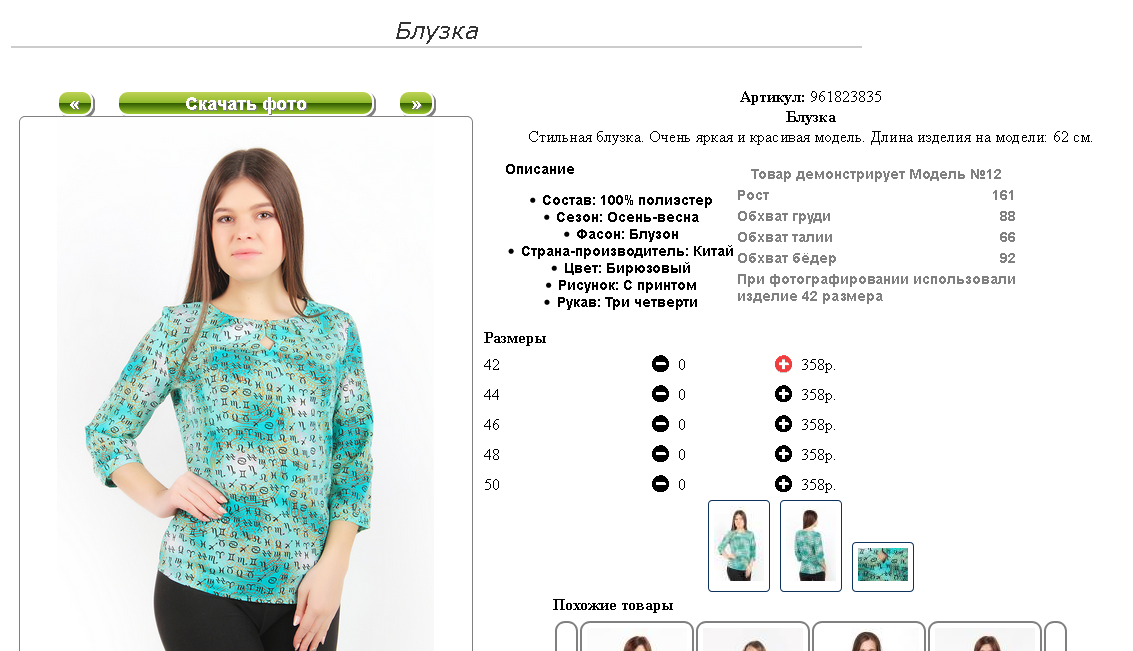
Task: Click left arrow of similar products carousel
Action: click(x=566, y=637)
